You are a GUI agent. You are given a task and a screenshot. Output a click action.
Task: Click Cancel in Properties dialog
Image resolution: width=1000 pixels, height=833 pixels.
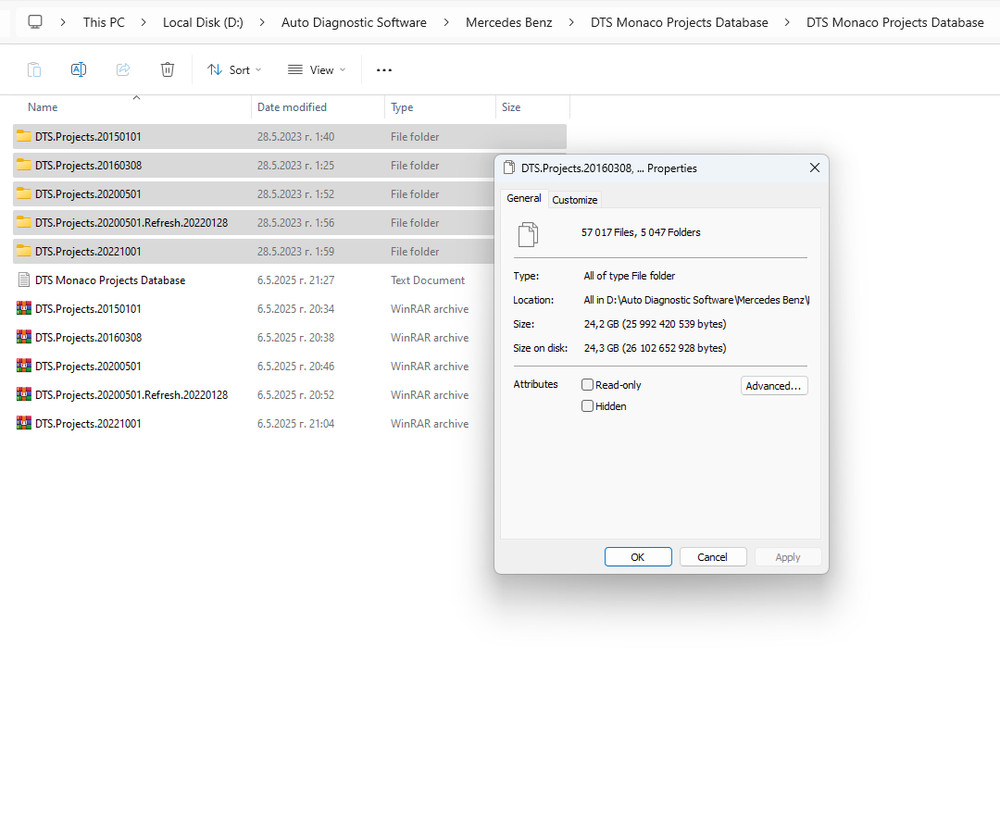[x=712, y=557]
